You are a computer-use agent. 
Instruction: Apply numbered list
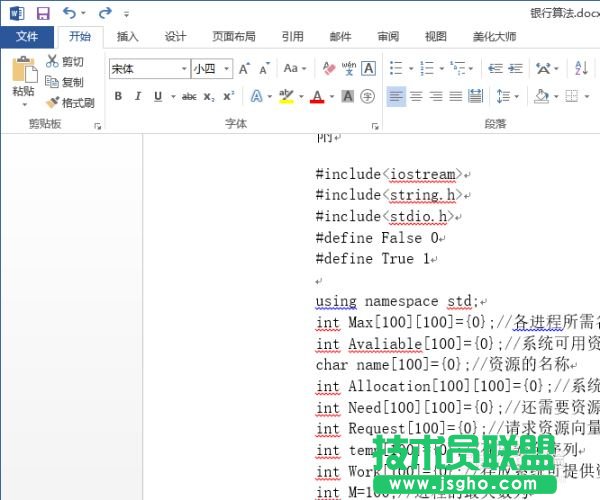[x=427, y=69]
